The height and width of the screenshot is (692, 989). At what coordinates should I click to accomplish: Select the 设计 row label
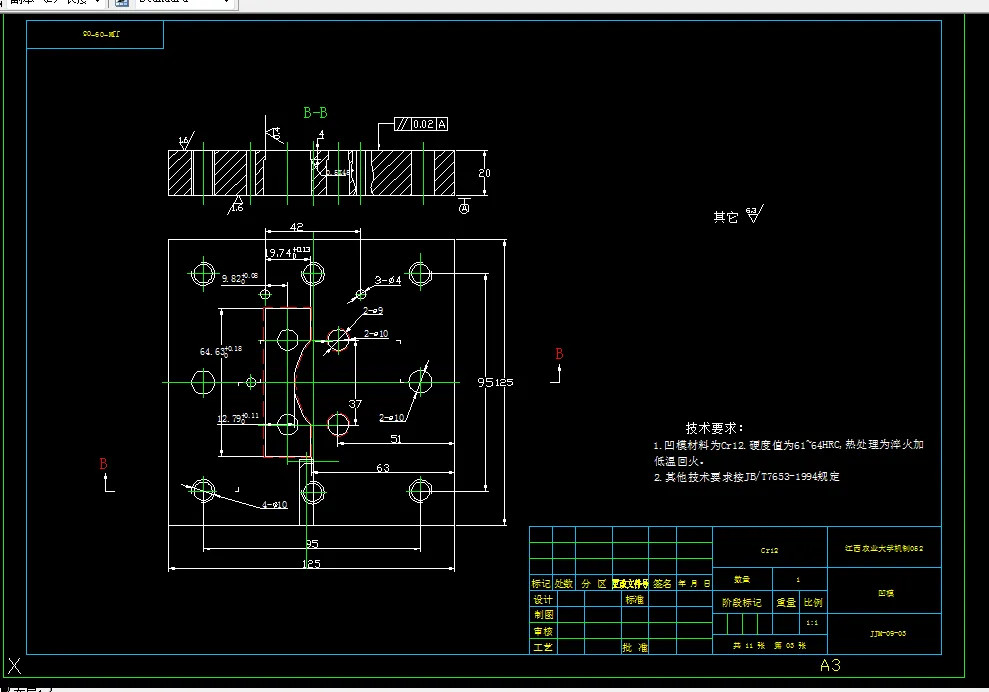[543, 599]
